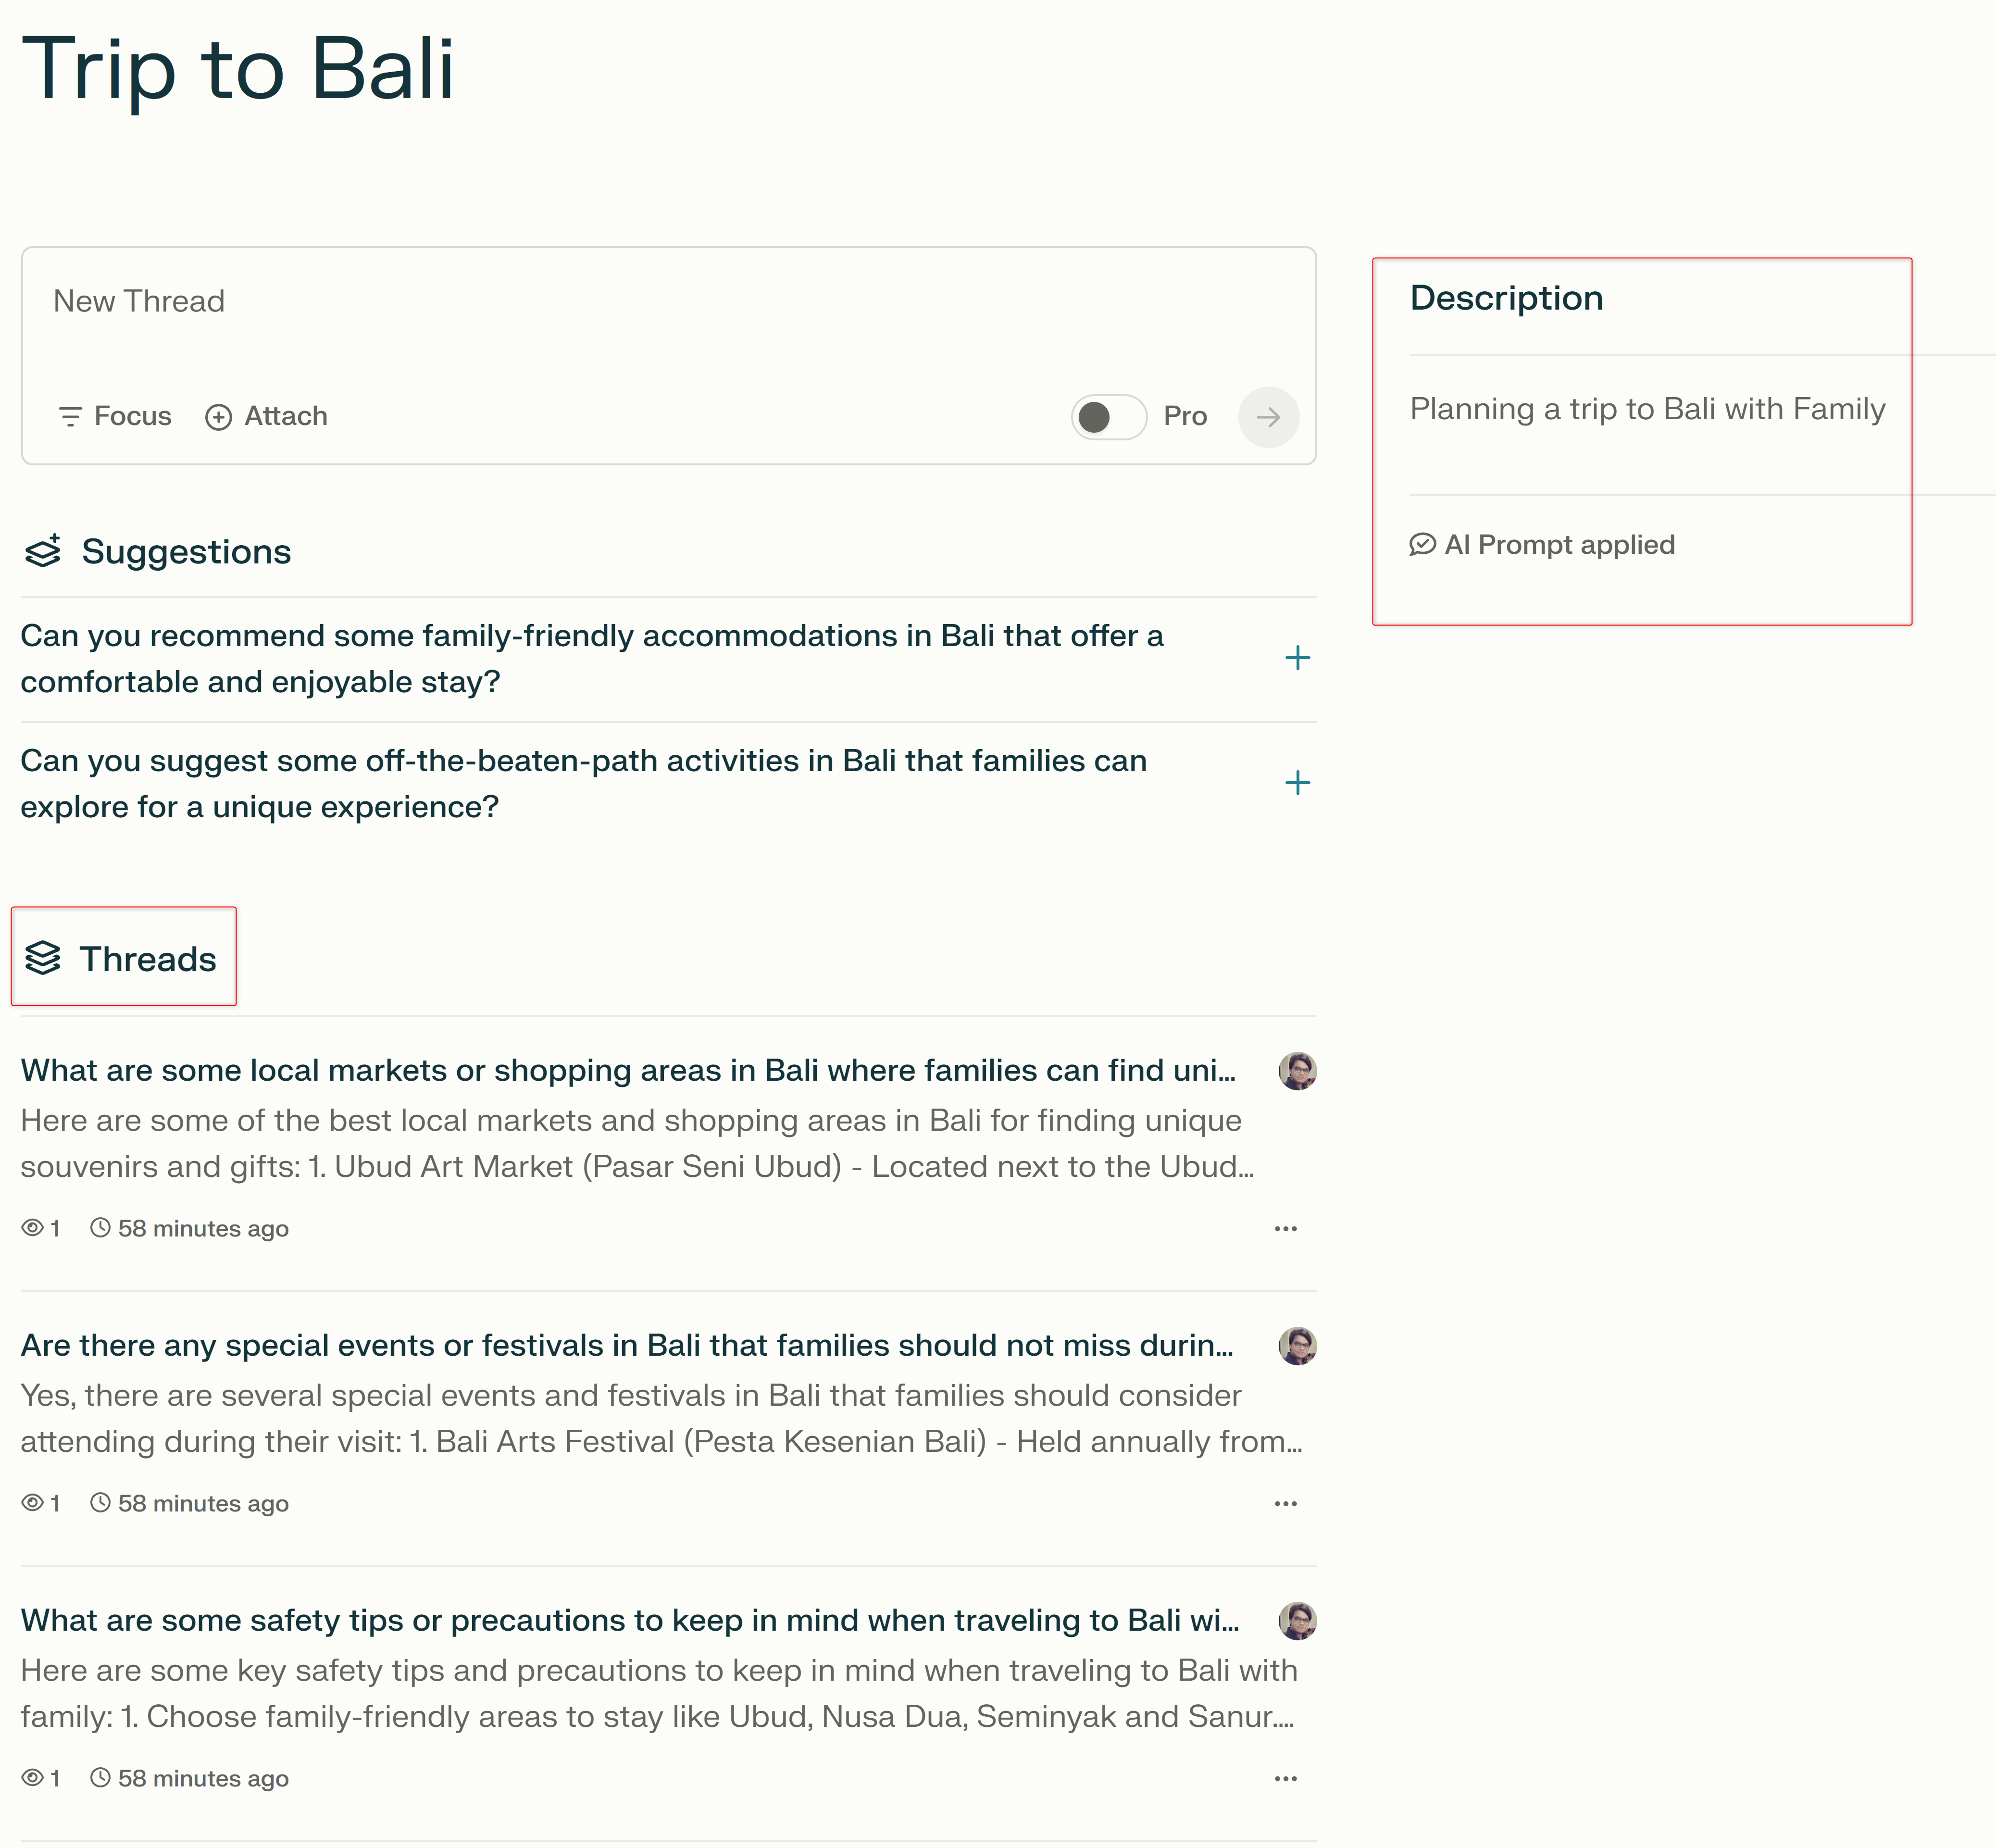Toggle the Pro switch on
The height and width of the screenshot is (1848, 1996).
[x=1108, y=417]
